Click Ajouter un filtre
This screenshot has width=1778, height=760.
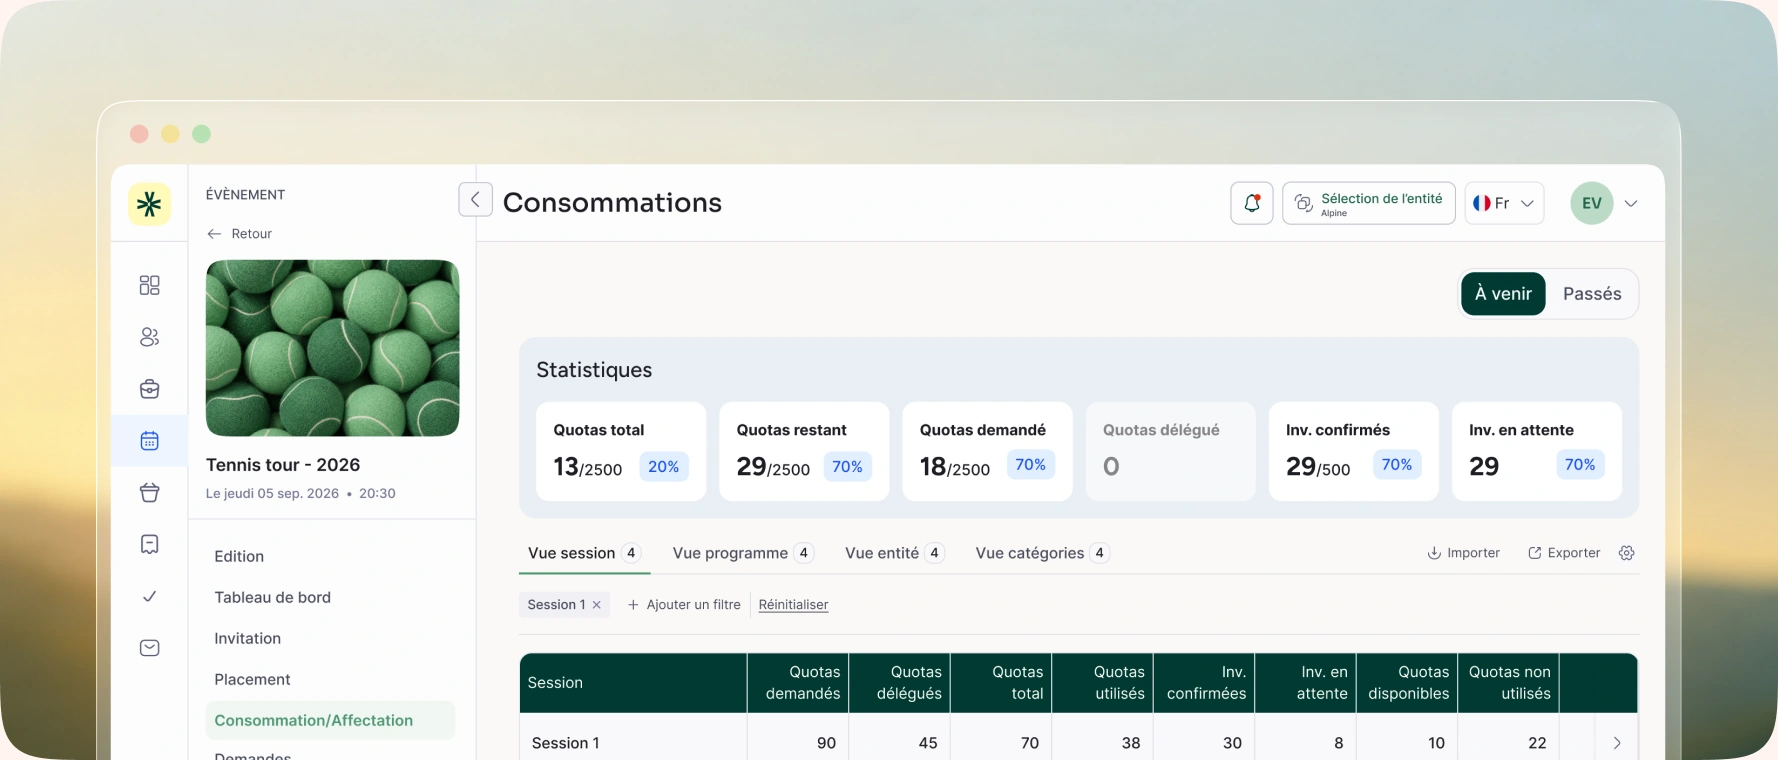(x=684, y=605)
